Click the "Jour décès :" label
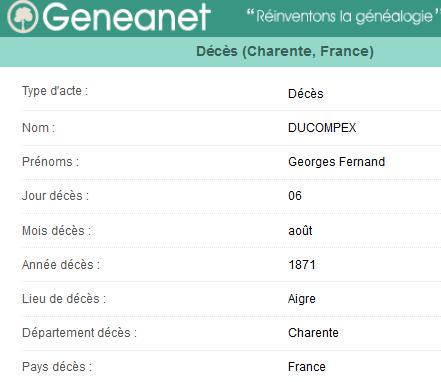The height and width of the screenshot is (382, 441). coord(55,196)
